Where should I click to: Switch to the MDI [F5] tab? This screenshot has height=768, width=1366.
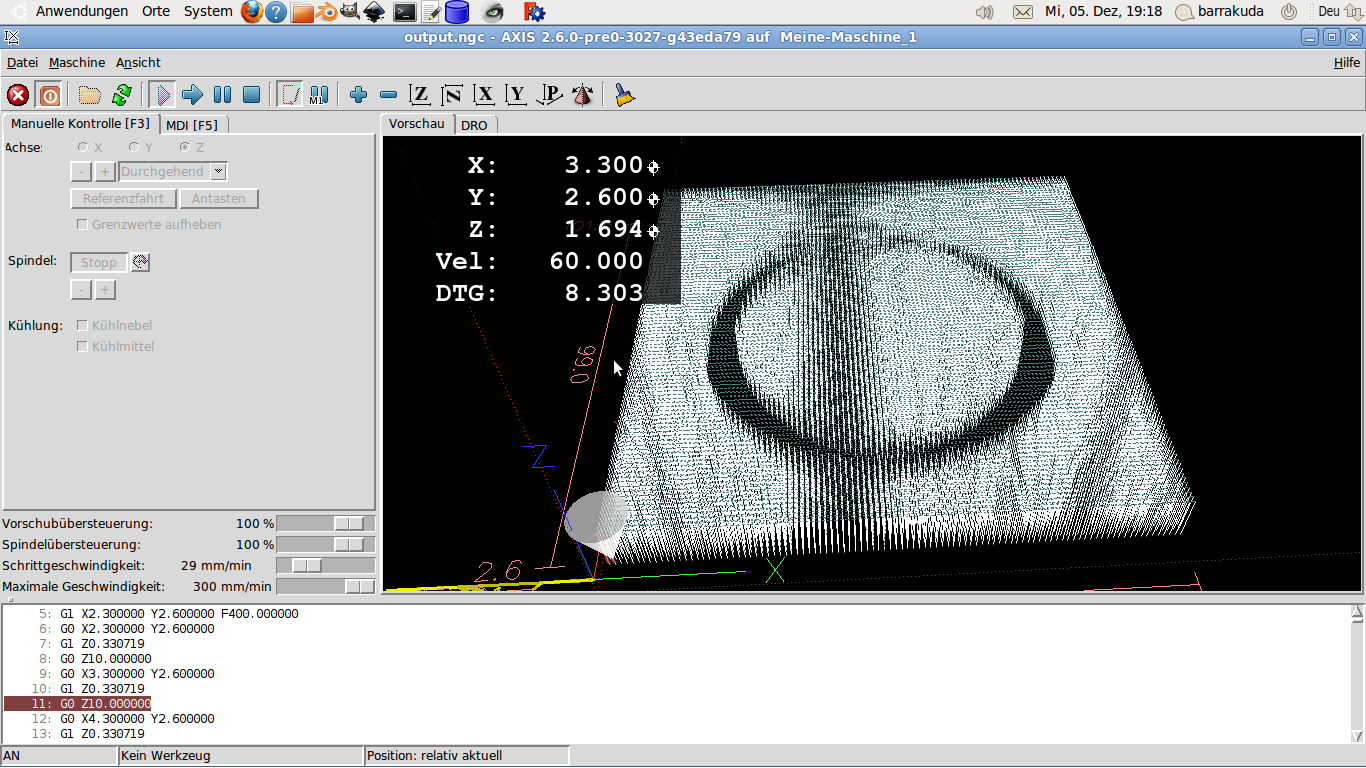pos(192,125)
